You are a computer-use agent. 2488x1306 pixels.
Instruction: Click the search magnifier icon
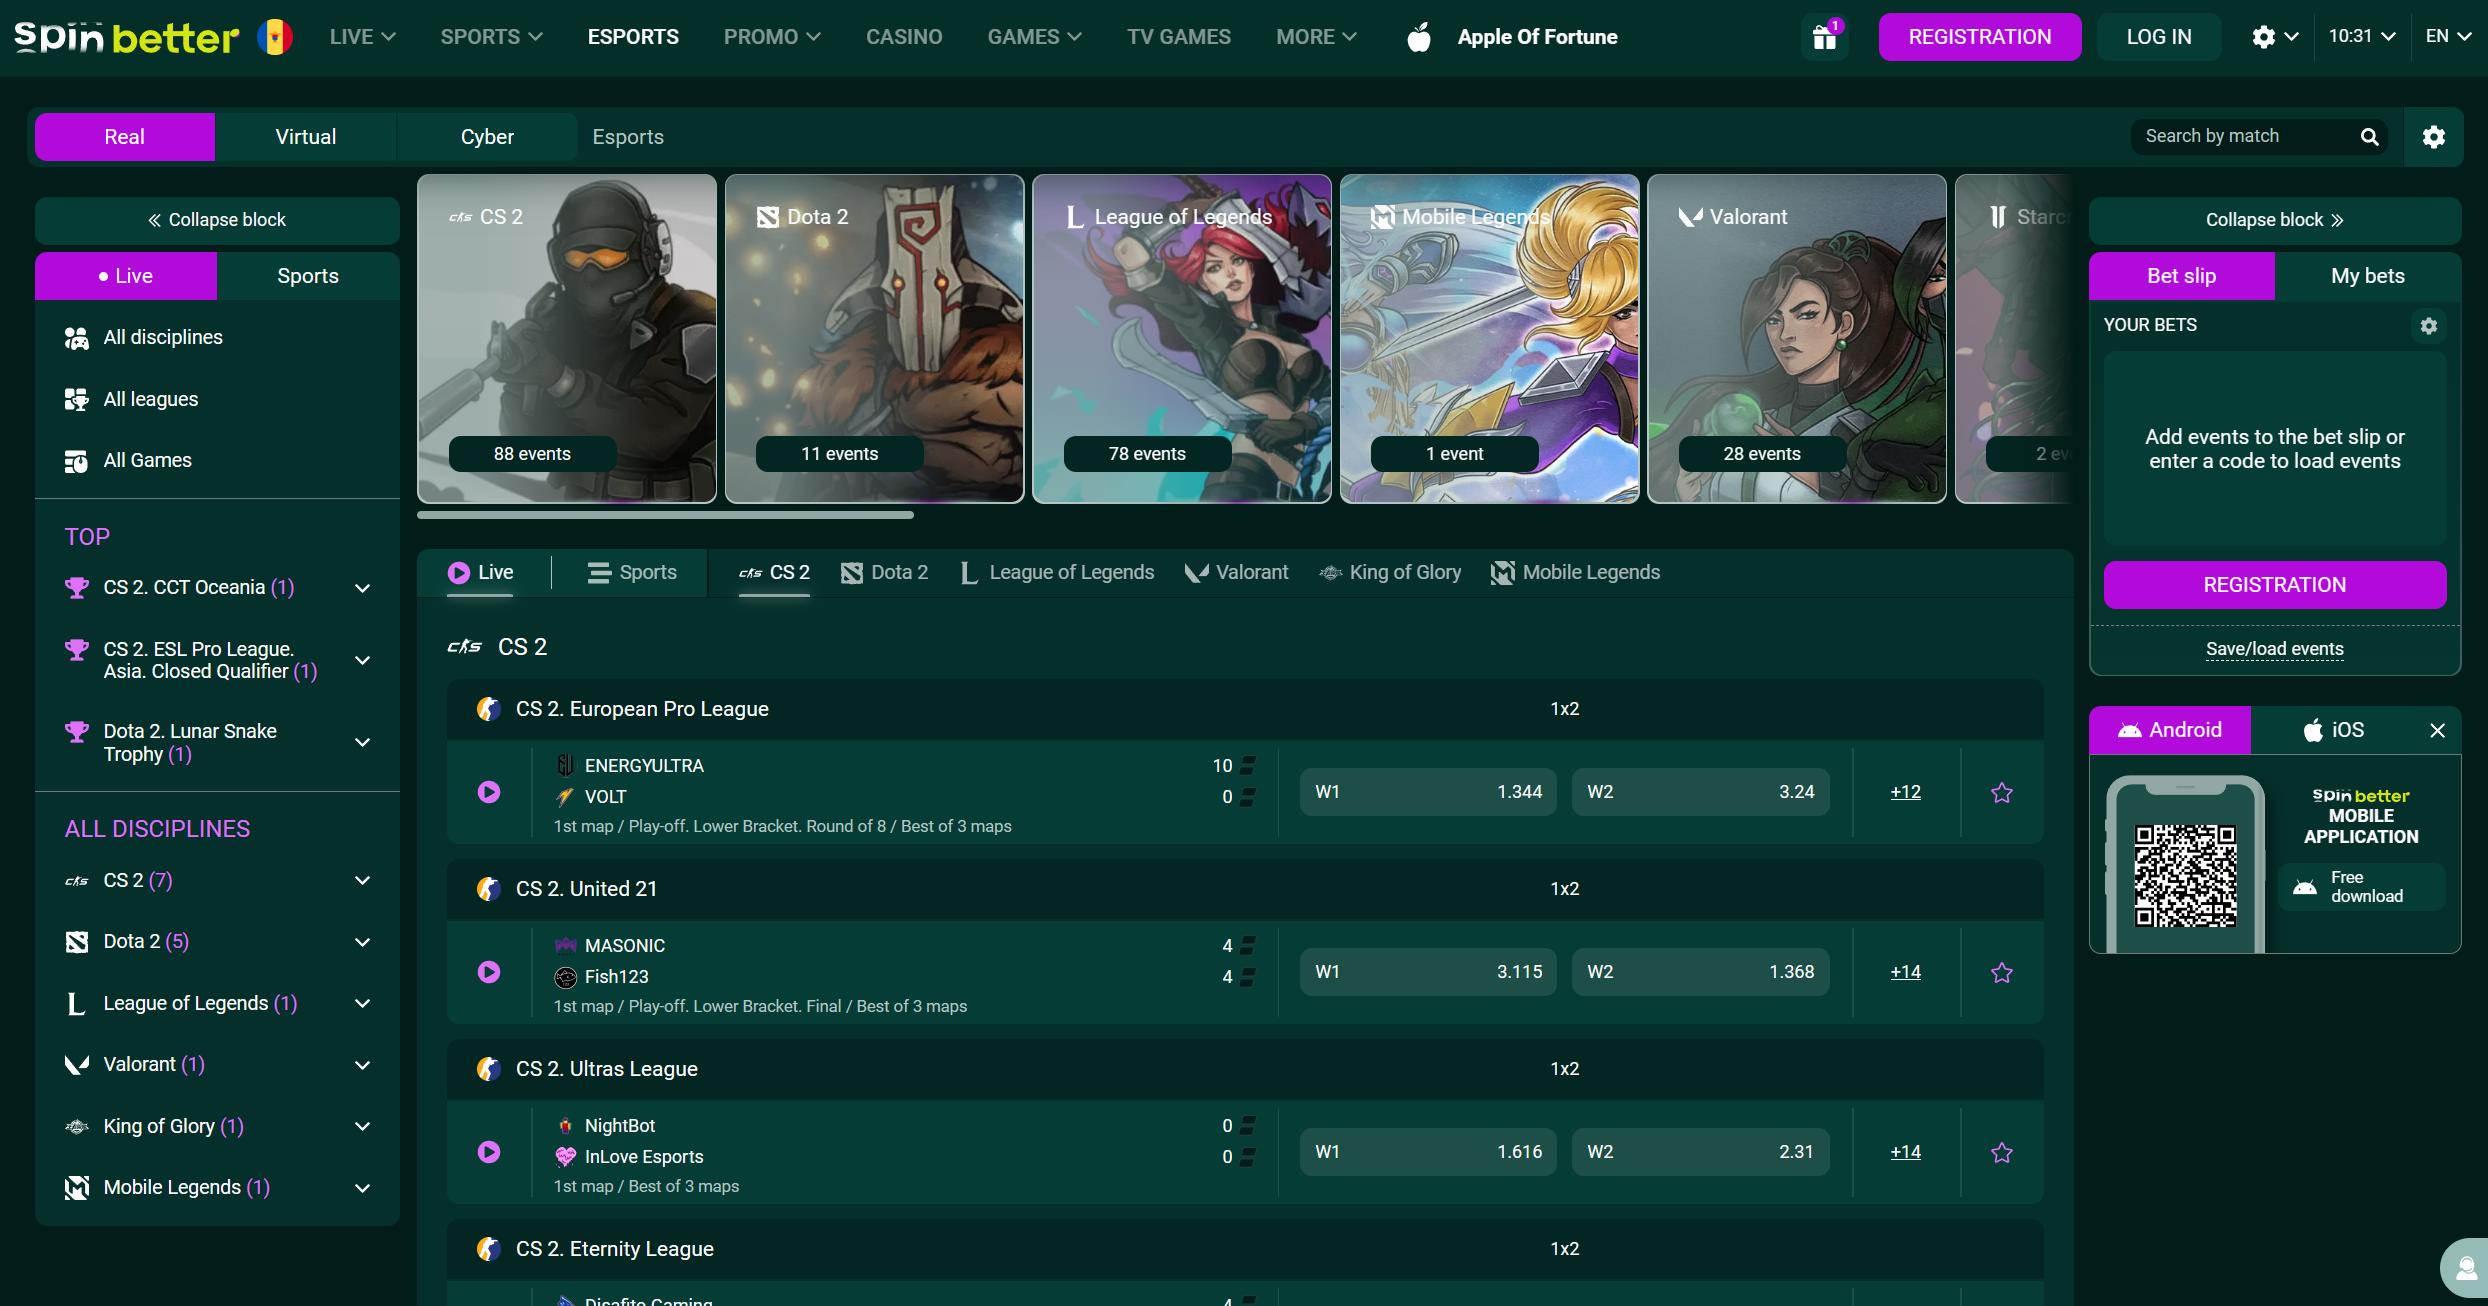click(x=2369, y=137)
